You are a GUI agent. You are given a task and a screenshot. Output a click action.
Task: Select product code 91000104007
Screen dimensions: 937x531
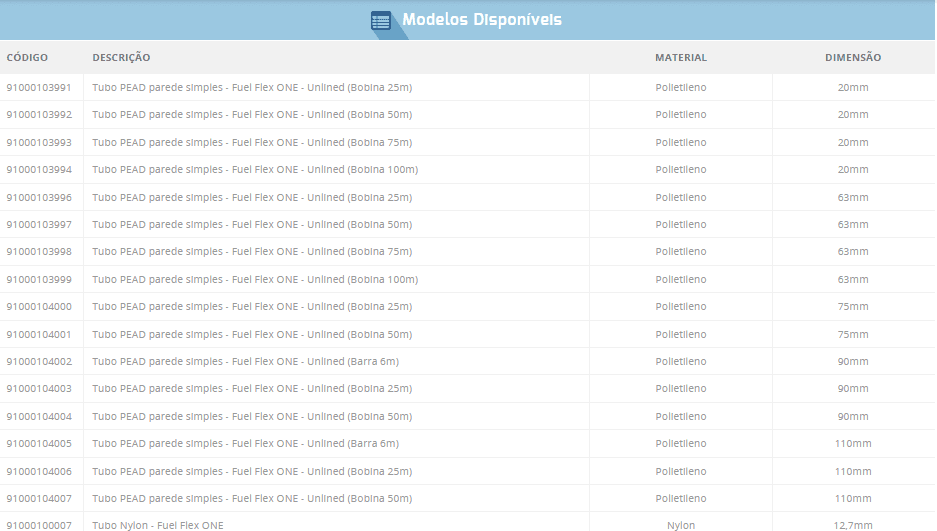pos(39,499)
